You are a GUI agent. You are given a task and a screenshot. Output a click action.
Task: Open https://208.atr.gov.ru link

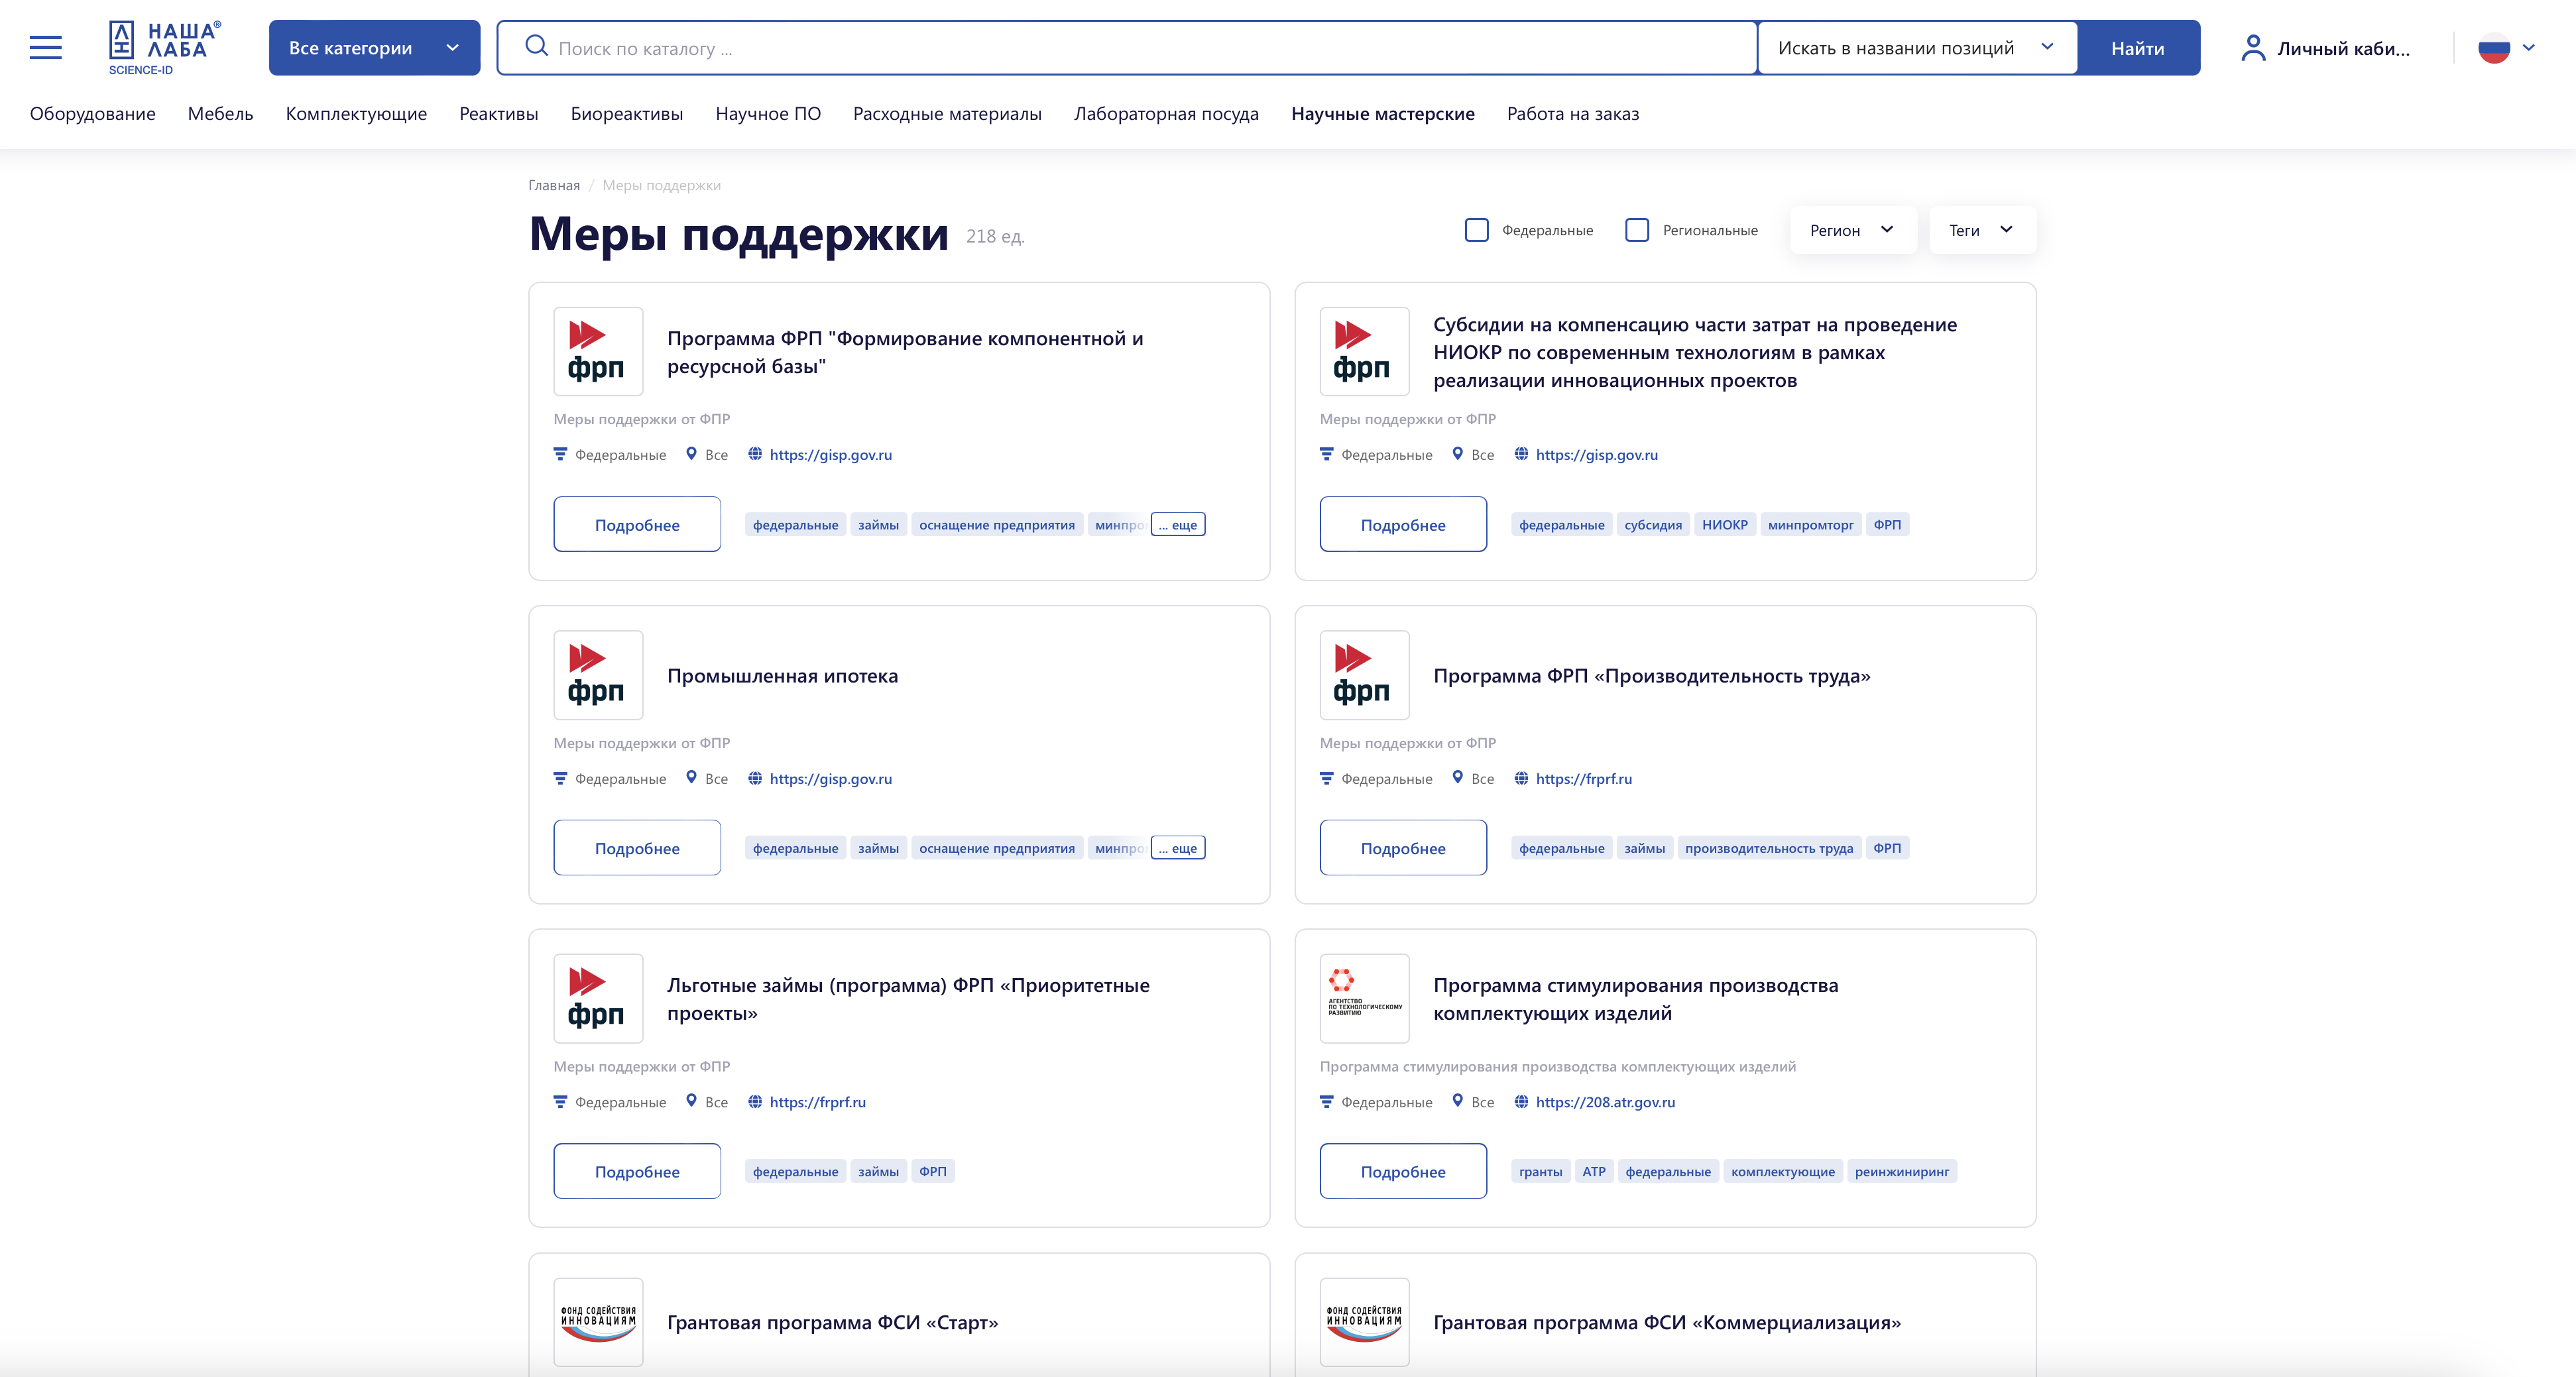tap(1605, 1101)
